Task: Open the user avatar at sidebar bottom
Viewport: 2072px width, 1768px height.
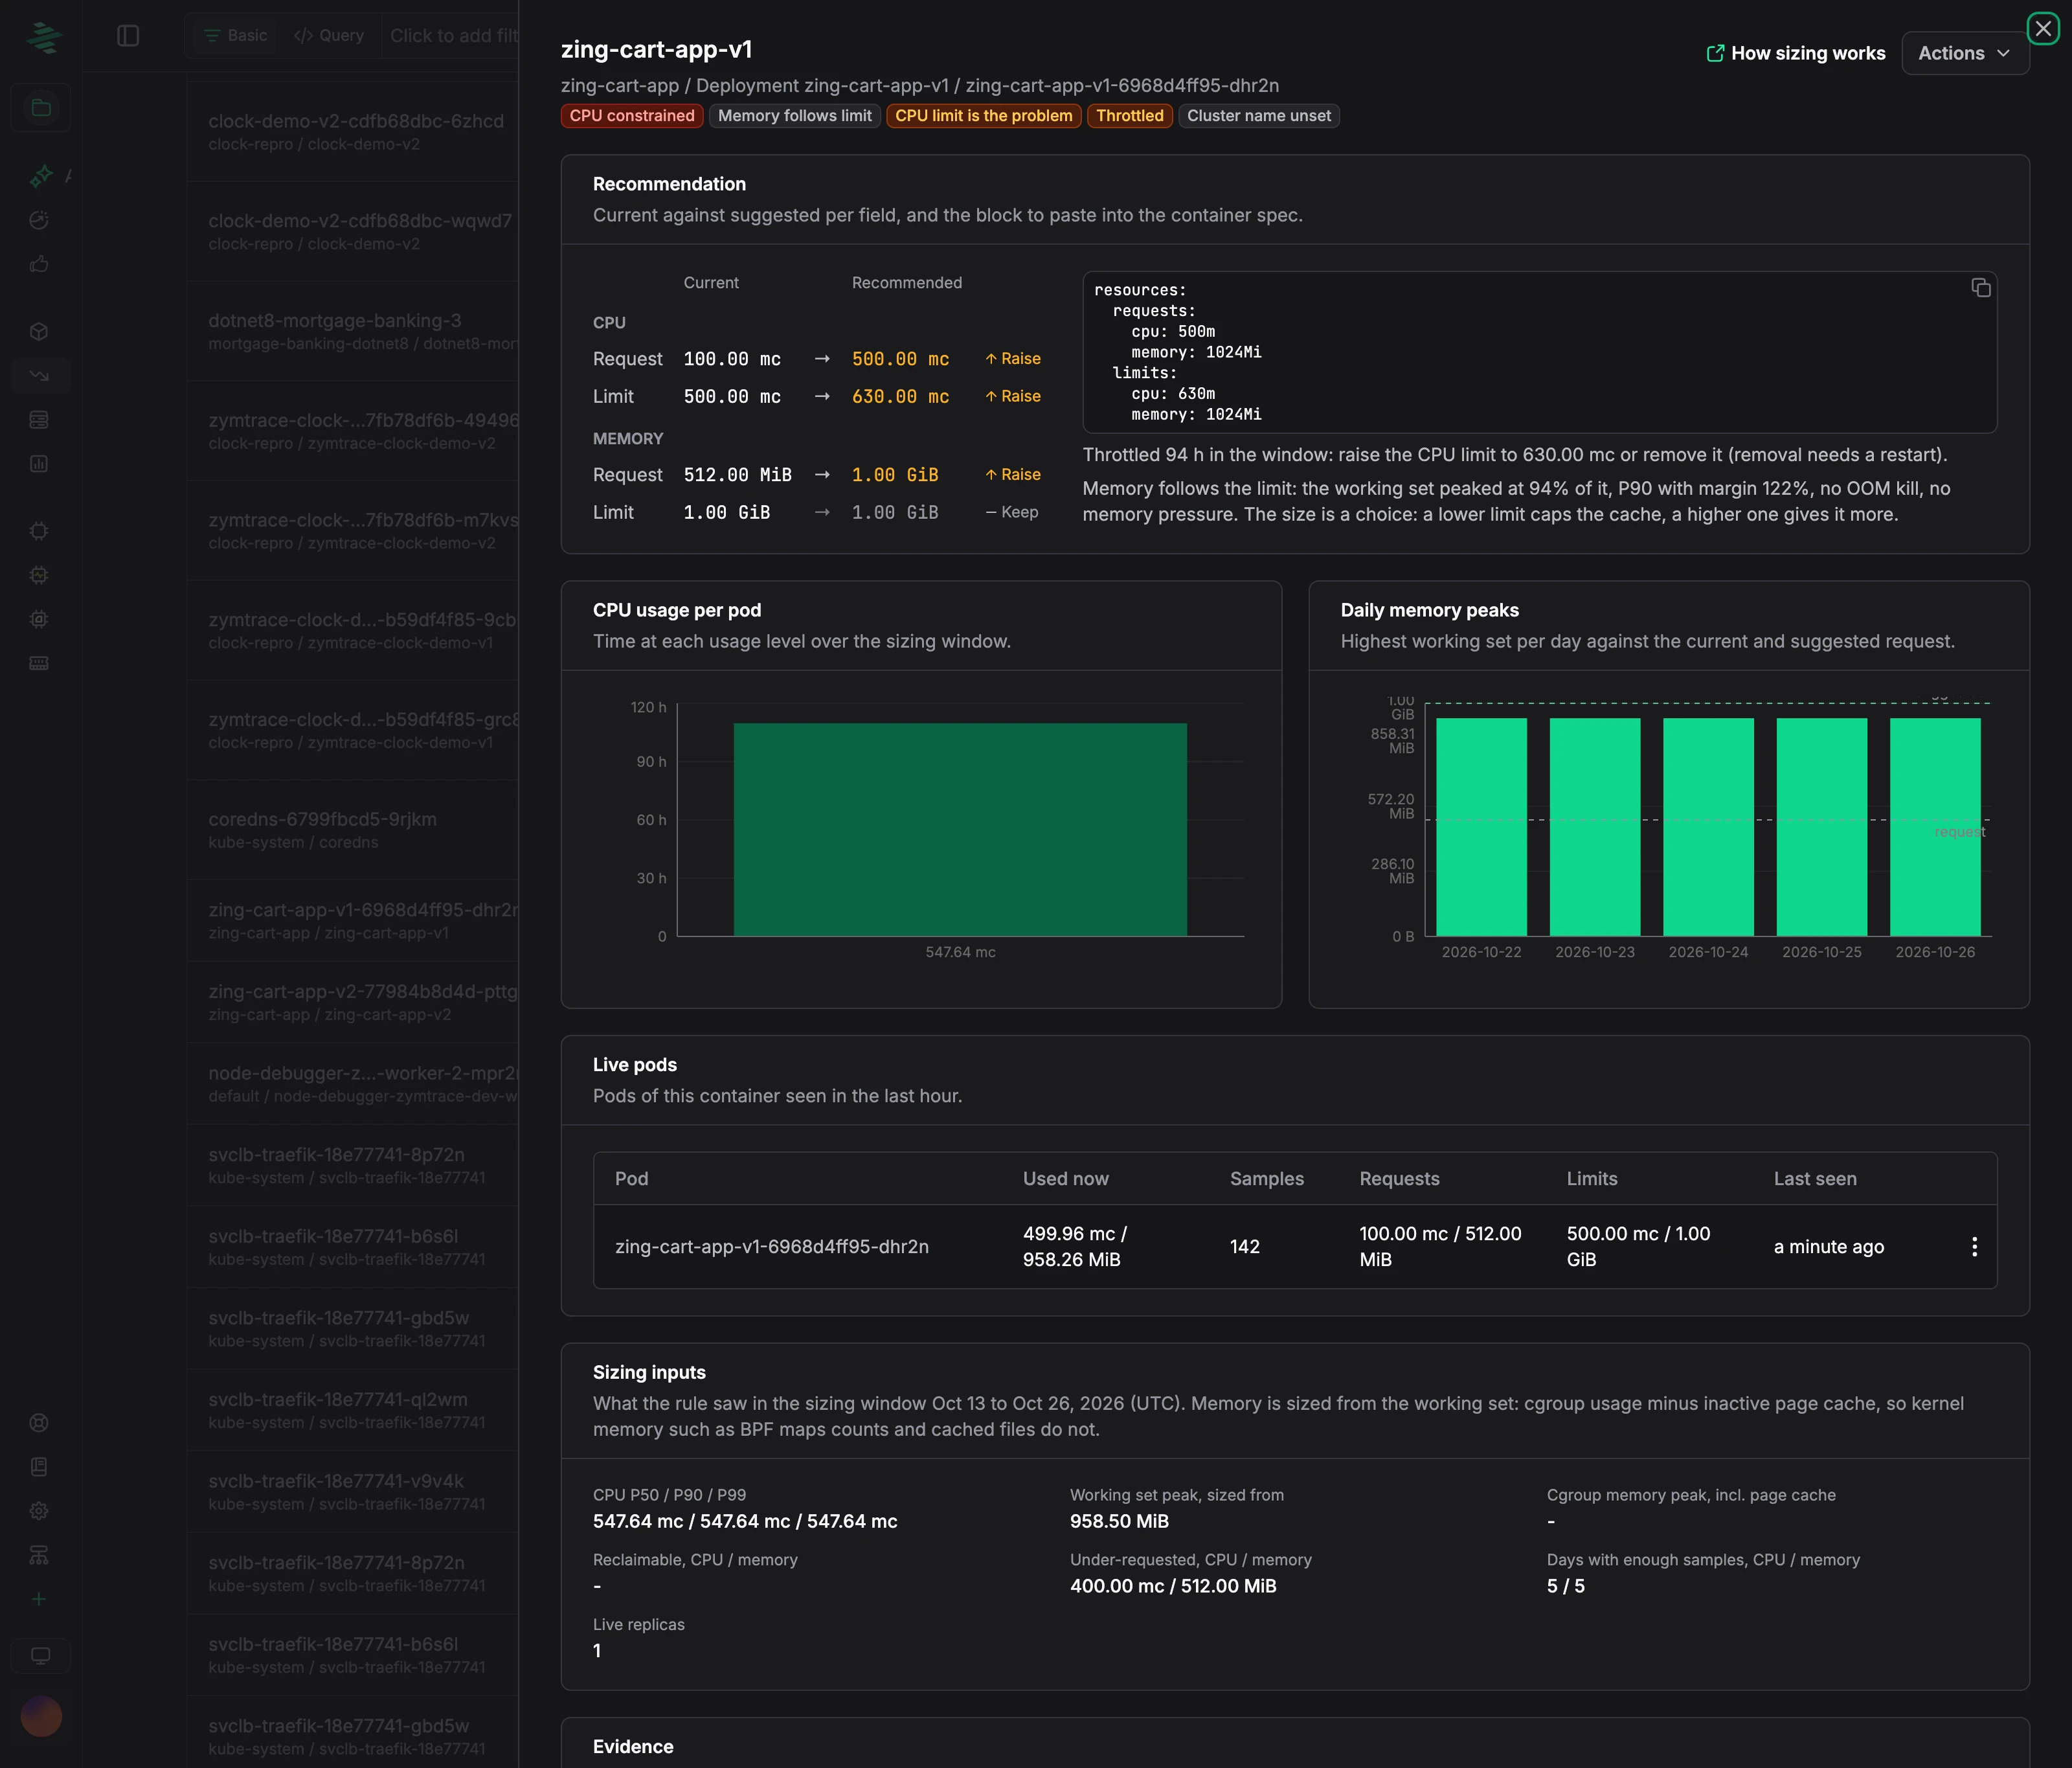Action: click(x=41, y=1716)
